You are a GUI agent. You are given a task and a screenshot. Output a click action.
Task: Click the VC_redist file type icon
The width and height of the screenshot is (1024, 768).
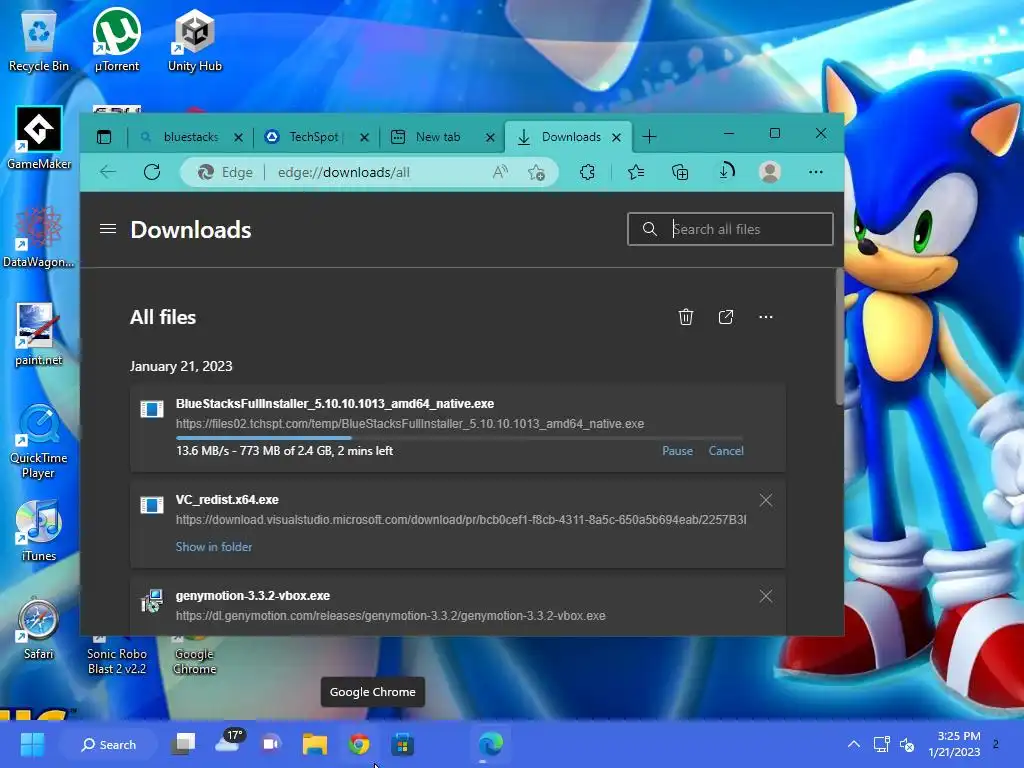coord(152,505)
